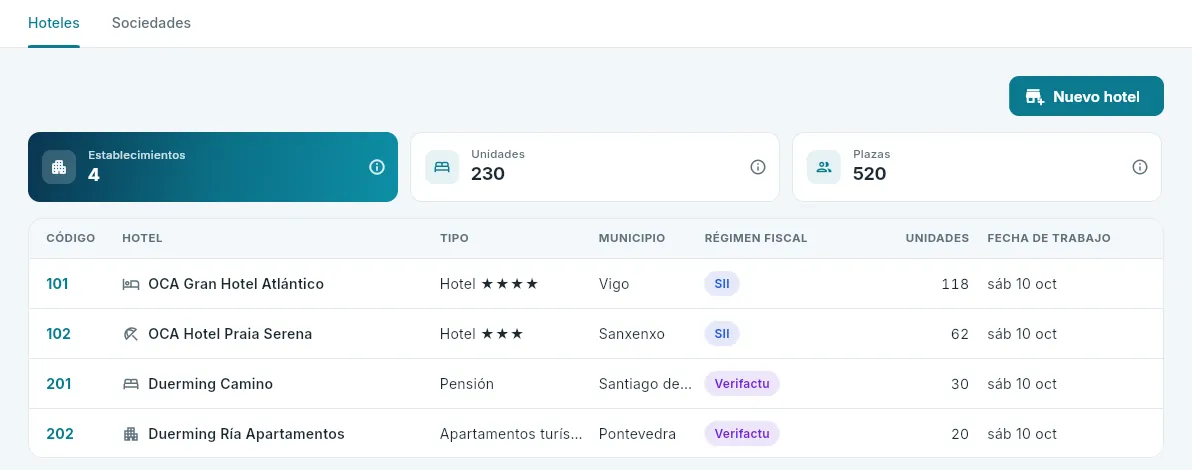
Task: Show info for Unidades card
Action: pos(758,167)
